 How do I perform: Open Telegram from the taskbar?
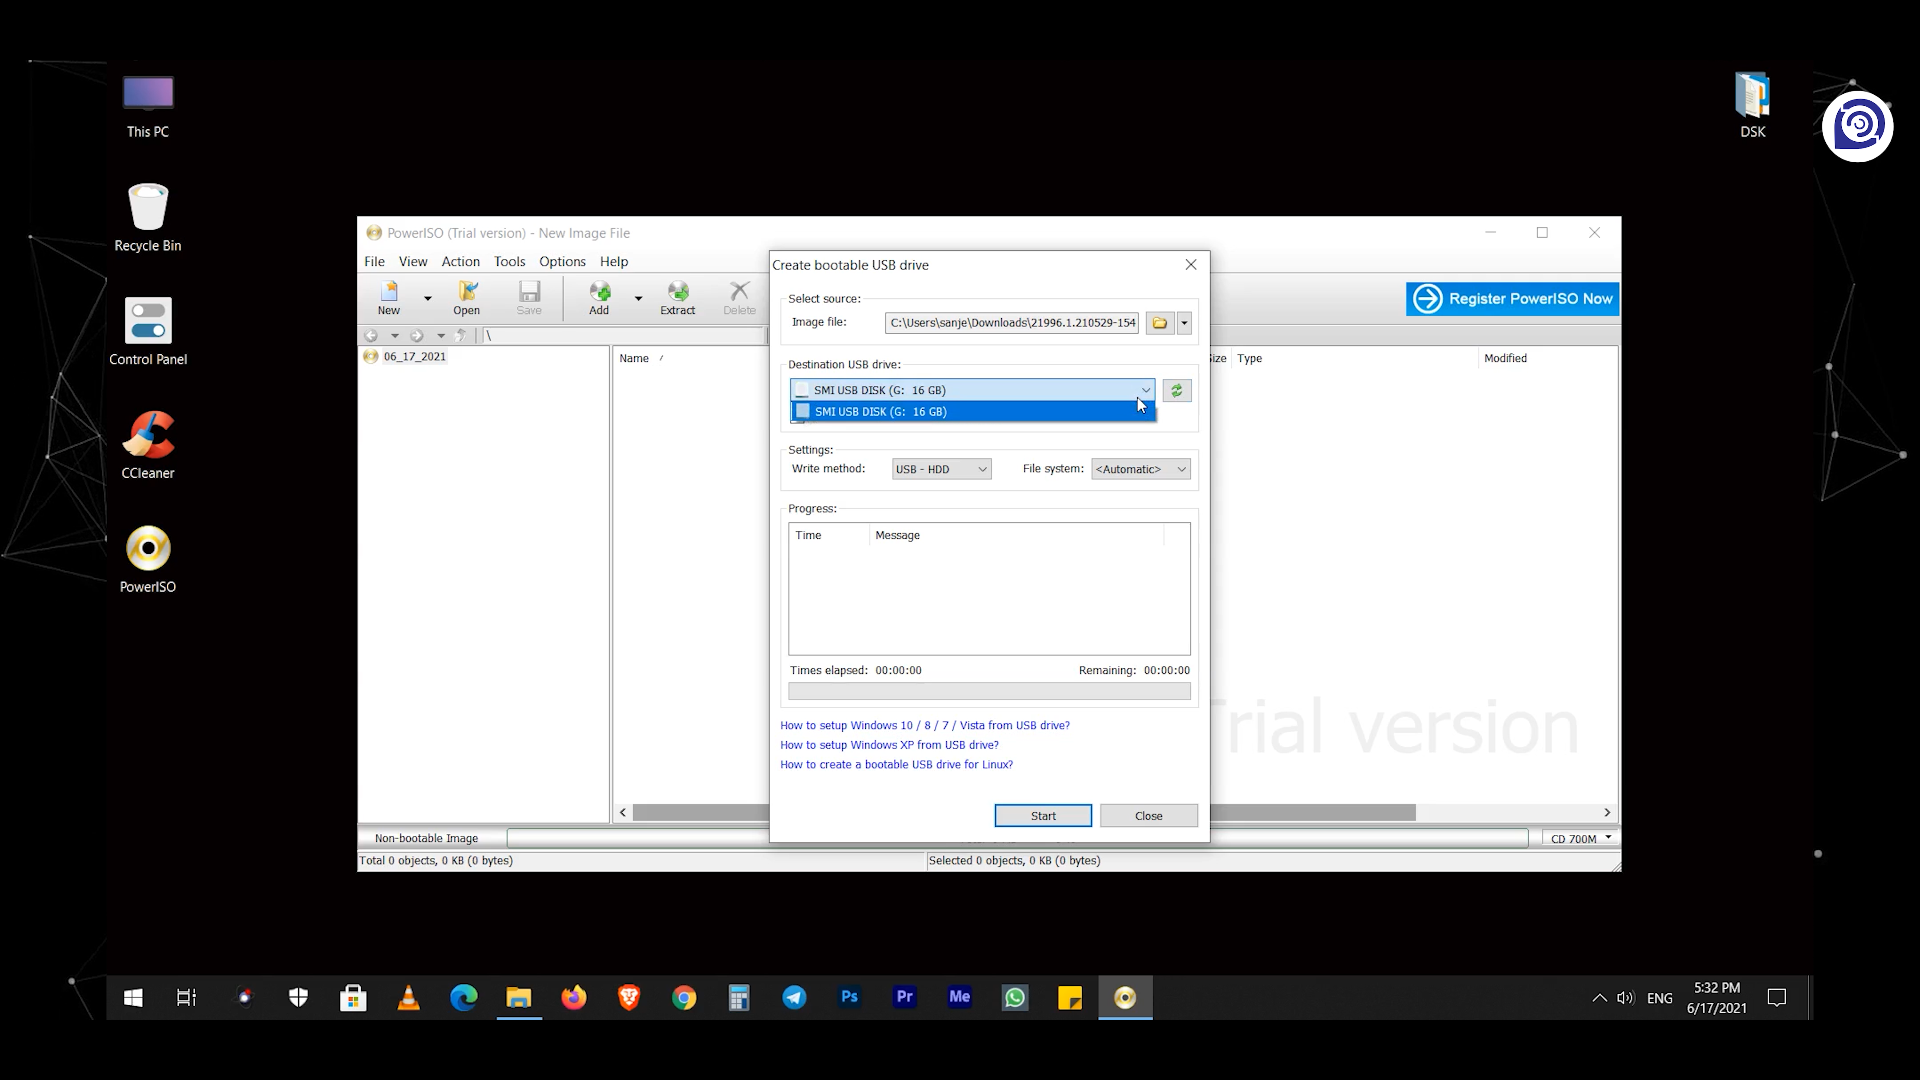tap(794, 998)
